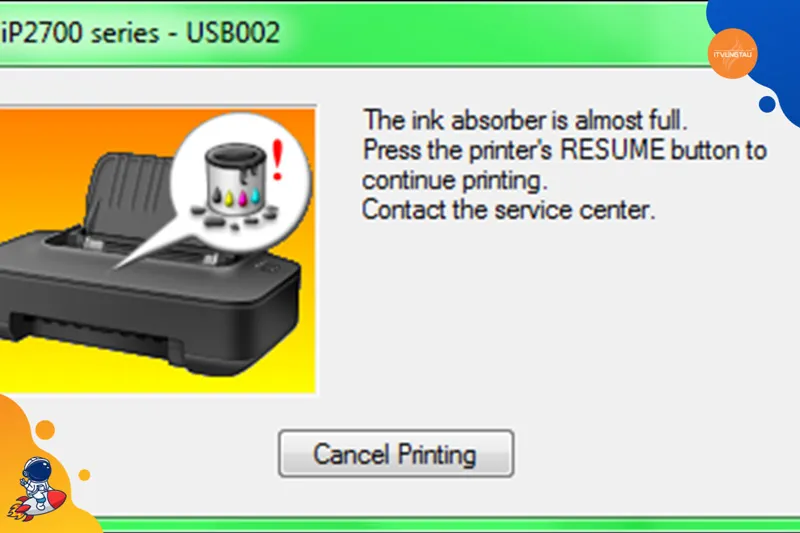Select the yellow ink drop icon
The height and width of the screenshot is (533, 800).
229,198
